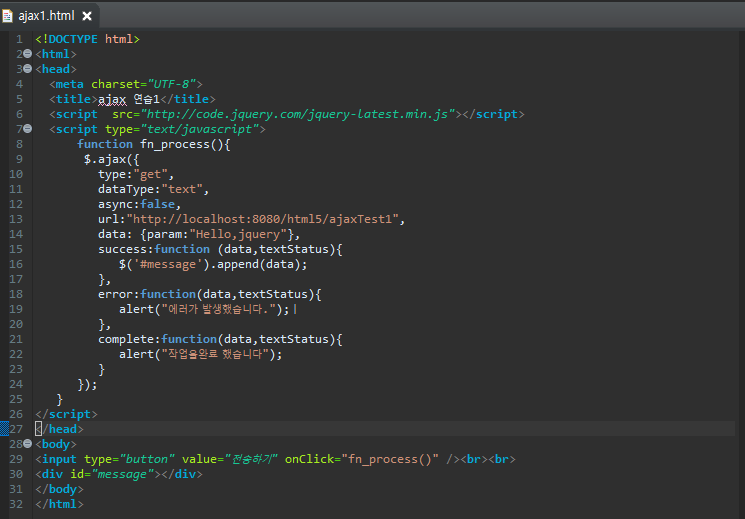
Task: Click the fn_process function name on line 8
Action: (x=175, y=144)
